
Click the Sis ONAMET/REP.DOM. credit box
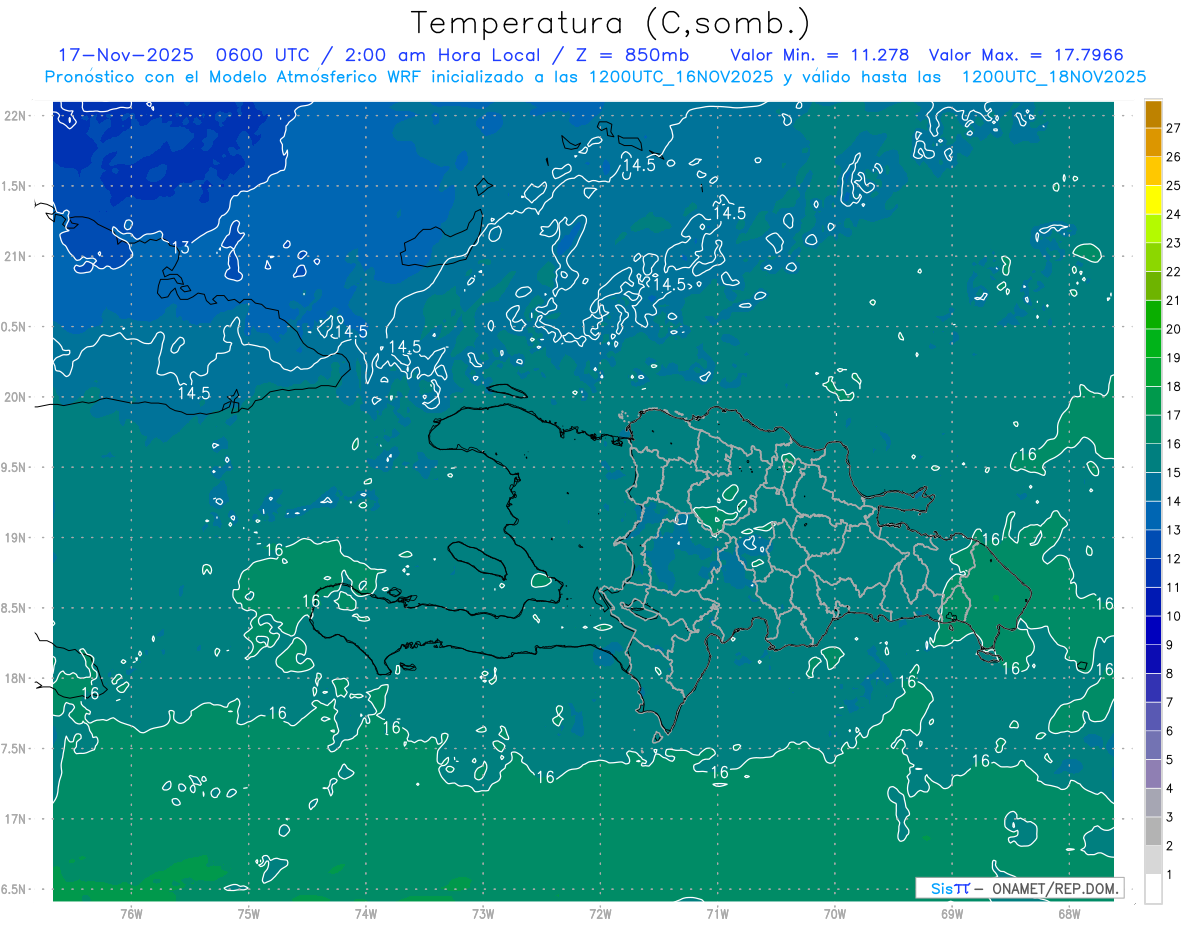pos(1019,888)
